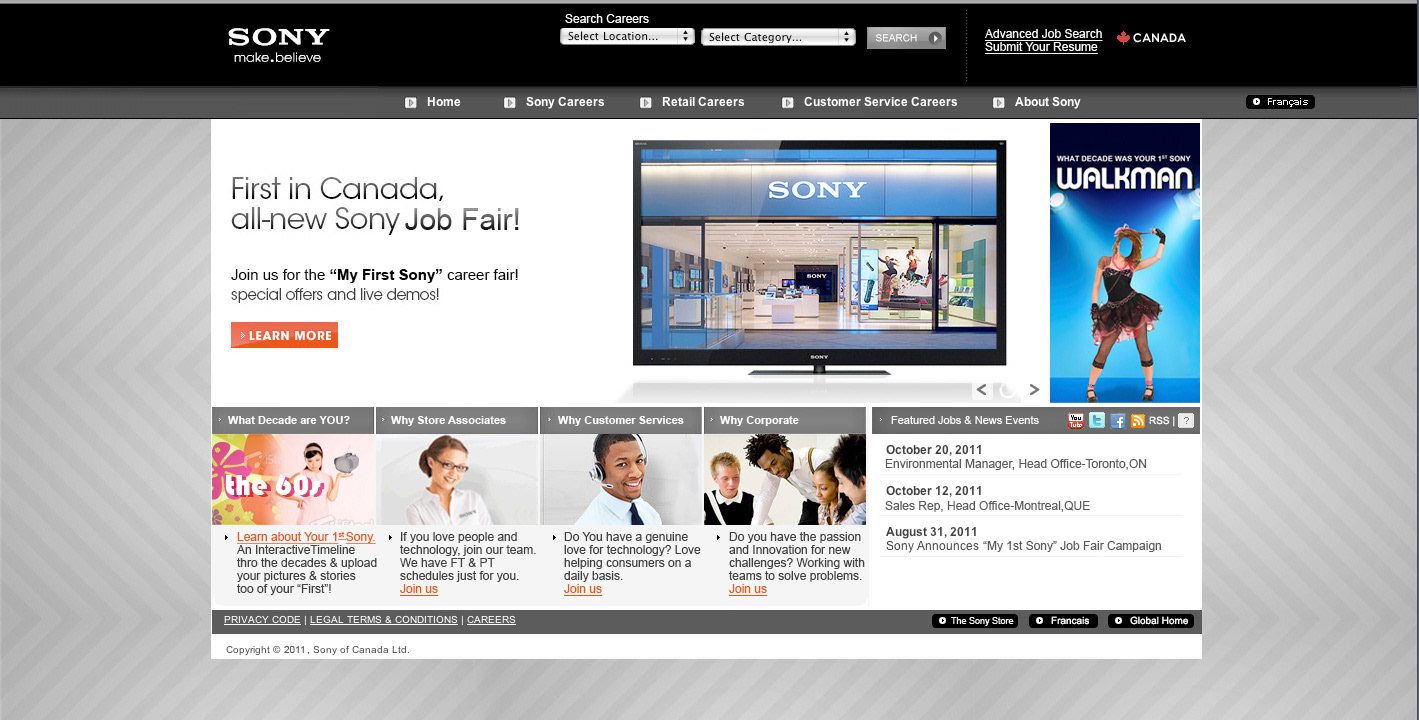Viewport: 1419px width, 720px height.
Task: Click store associate woman thumbnail
Action: click(458, 480)
